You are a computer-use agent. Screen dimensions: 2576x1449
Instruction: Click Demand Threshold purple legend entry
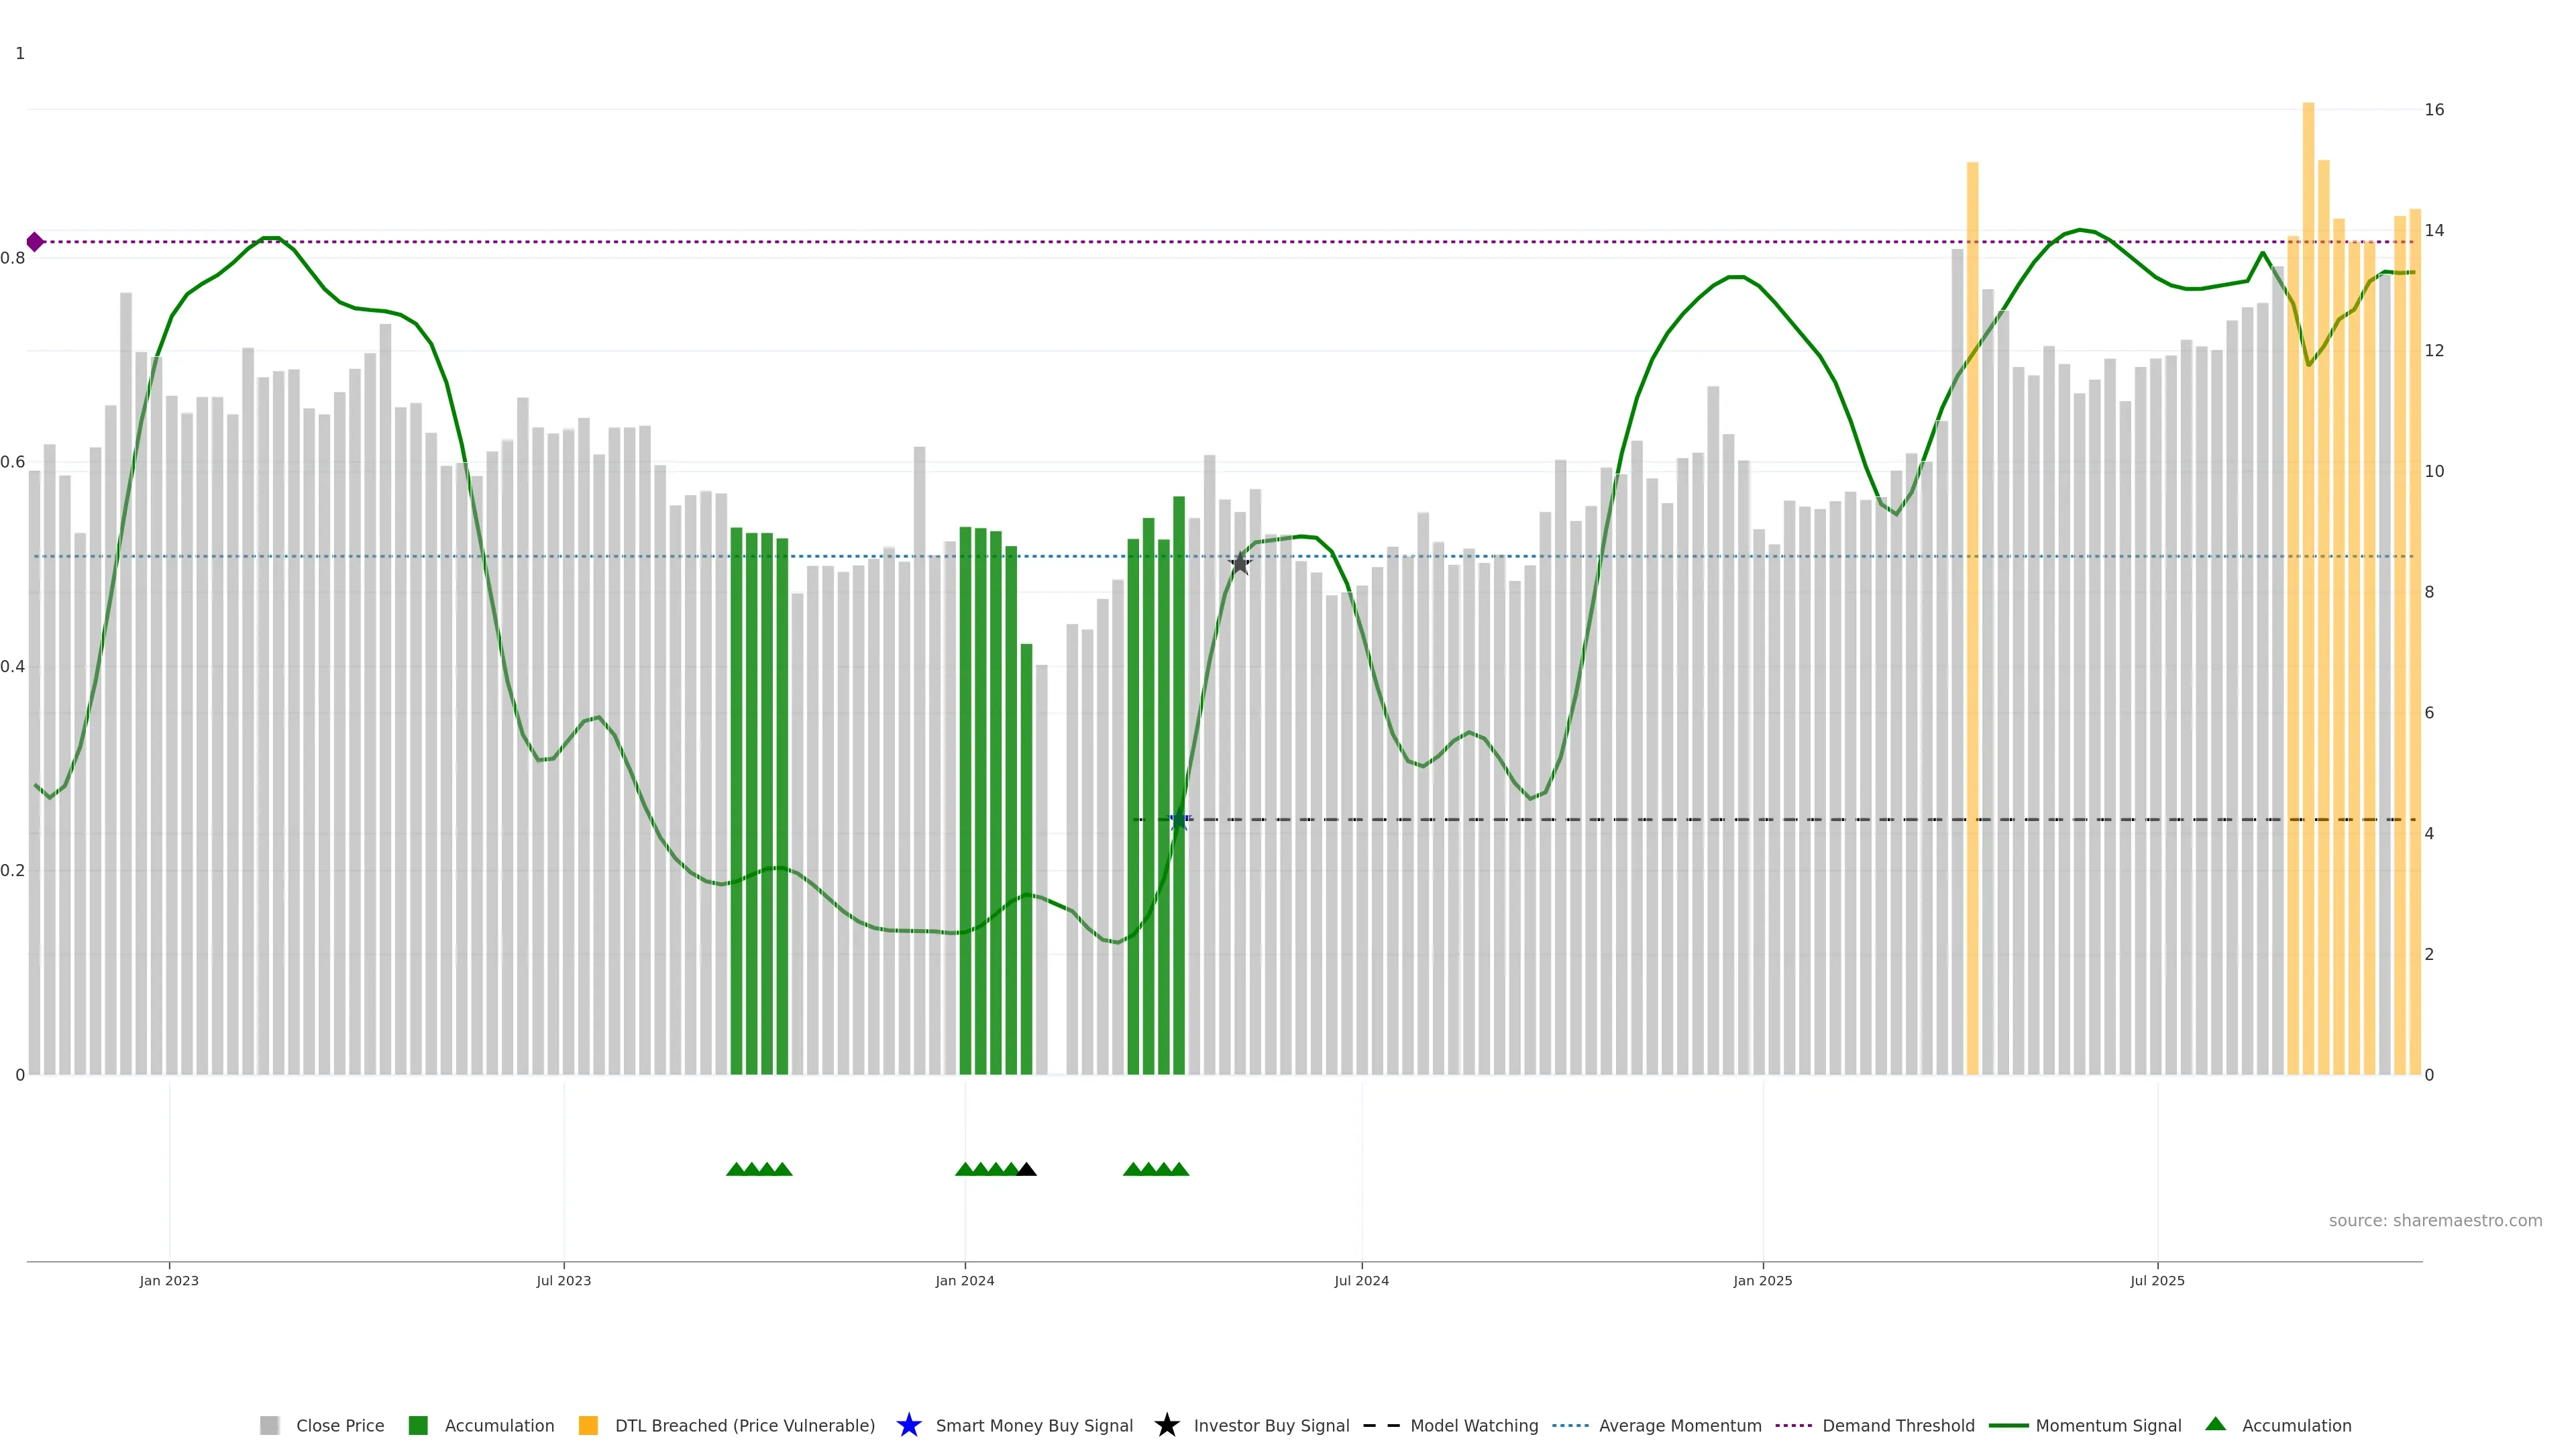[x=1793, y=1426]
